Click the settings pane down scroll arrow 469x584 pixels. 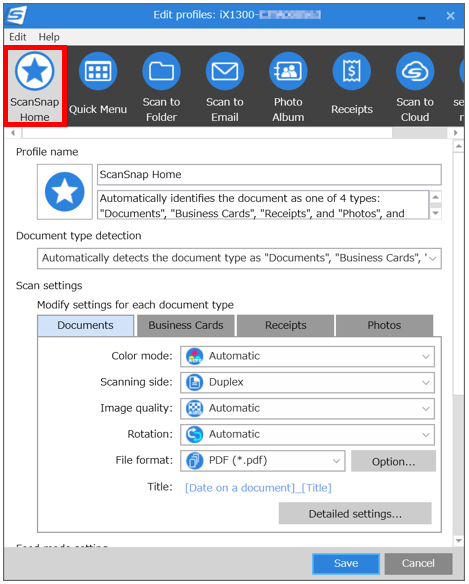[x=459, y=540]
